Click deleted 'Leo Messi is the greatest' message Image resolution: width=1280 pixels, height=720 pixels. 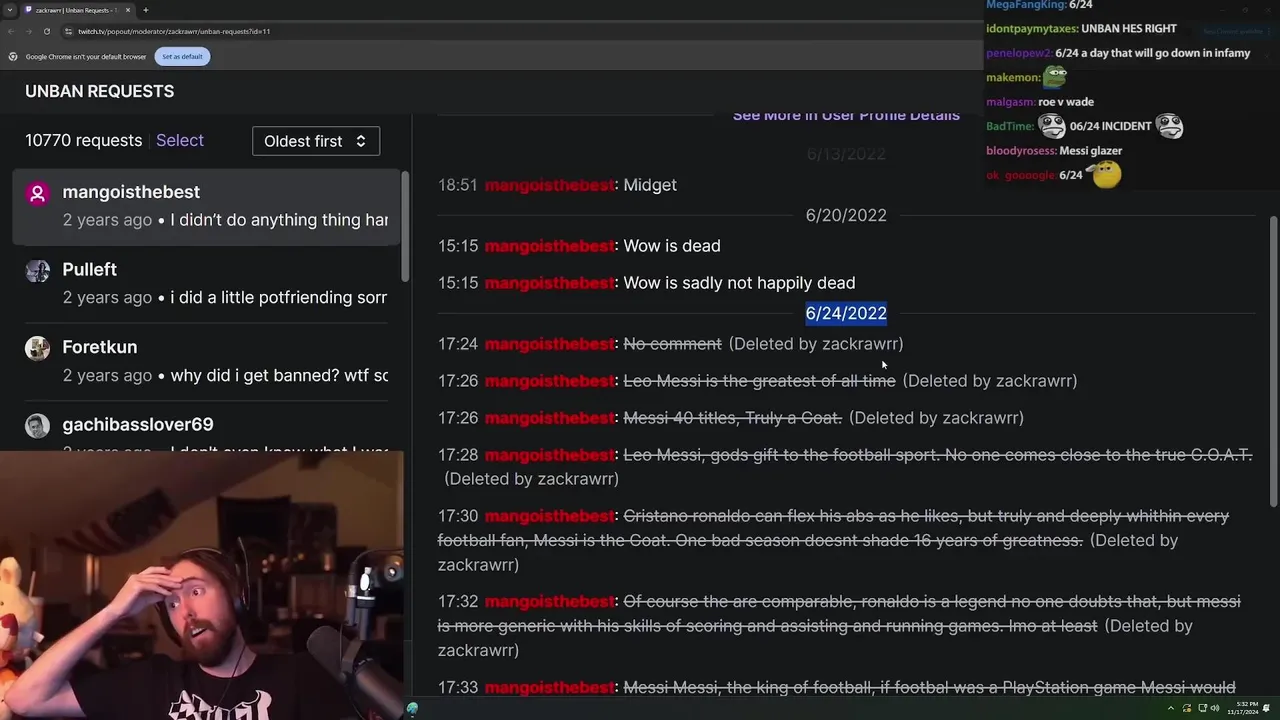coord(759,381)
